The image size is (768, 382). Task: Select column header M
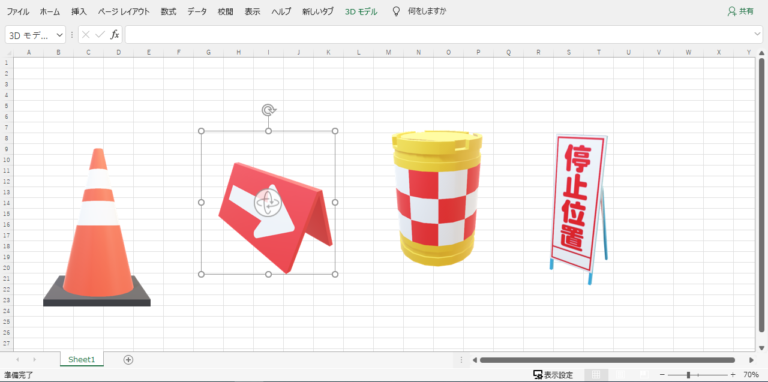point(388,52)
